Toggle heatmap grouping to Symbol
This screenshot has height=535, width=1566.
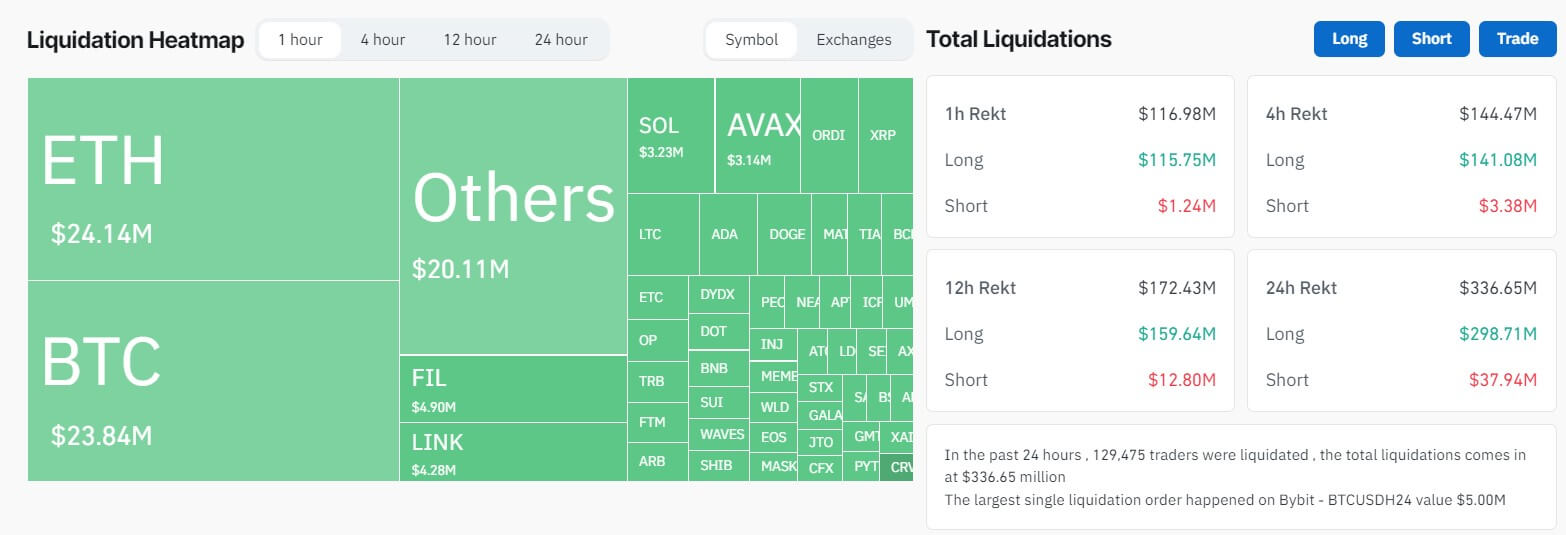(751, 40)
